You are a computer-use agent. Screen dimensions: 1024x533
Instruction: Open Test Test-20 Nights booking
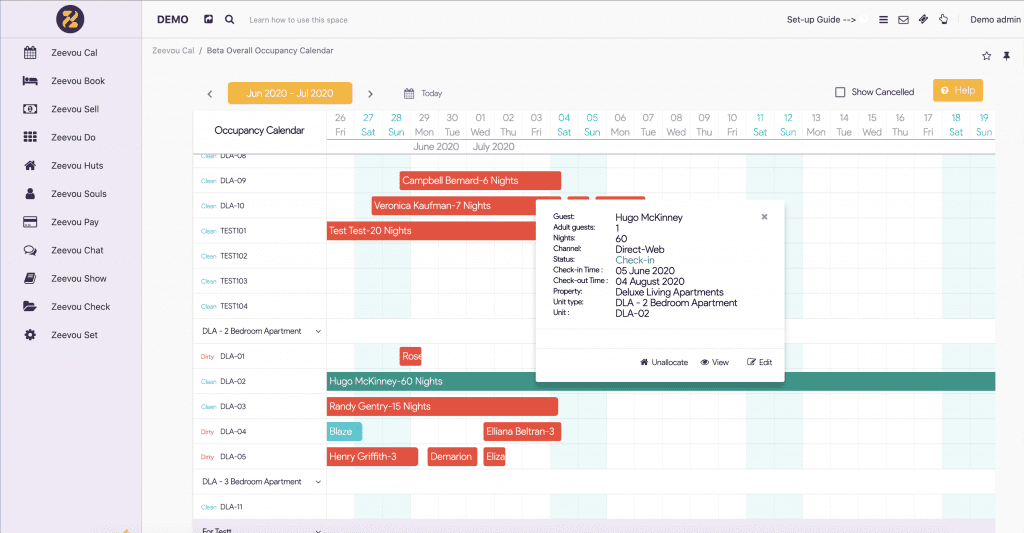[x=431, y=231]
